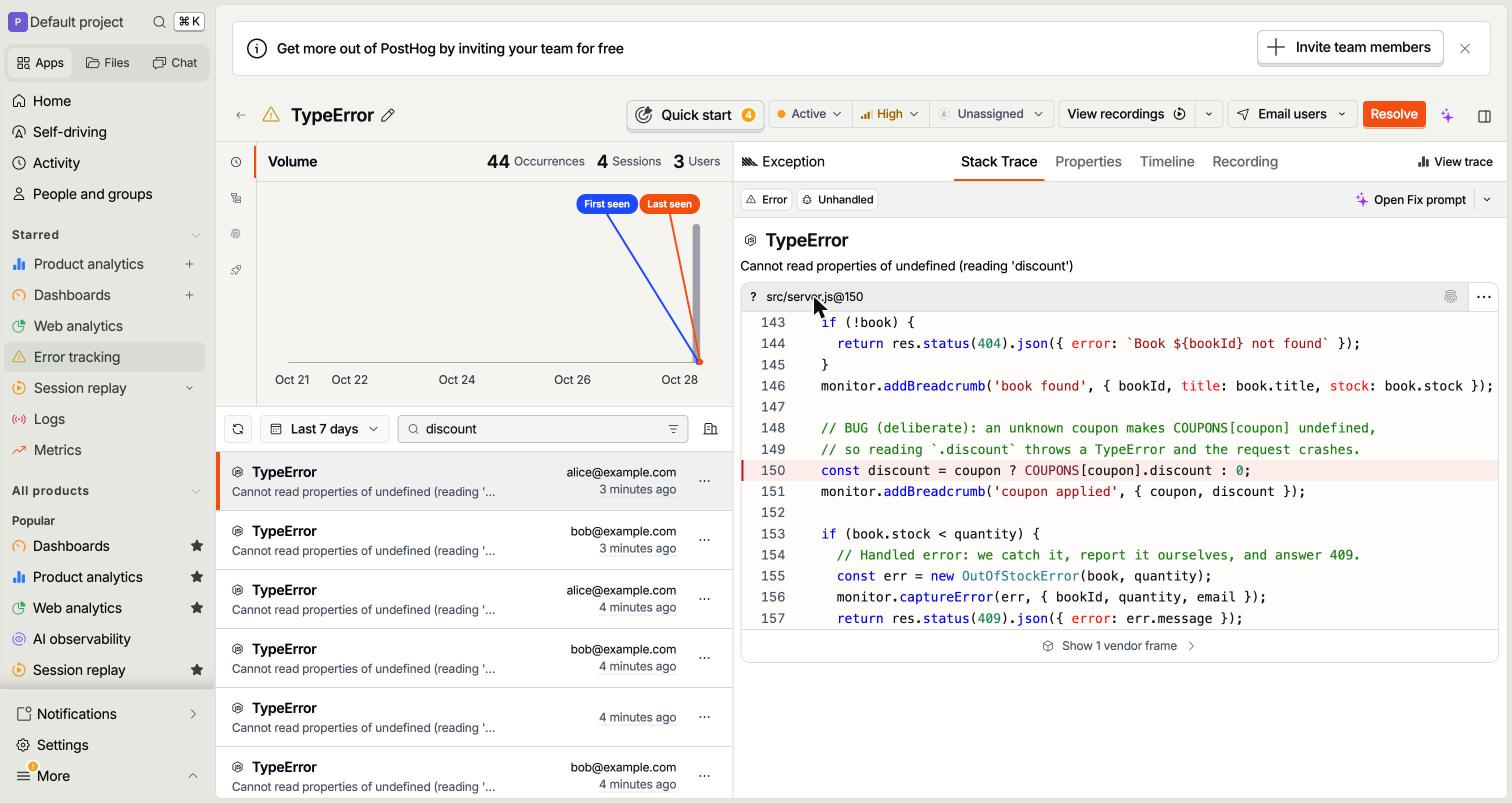The height and width of the screenshot is (803, 1512).
Task: Unstar Dashboards in the Popular list
Action: coord(197,546)
